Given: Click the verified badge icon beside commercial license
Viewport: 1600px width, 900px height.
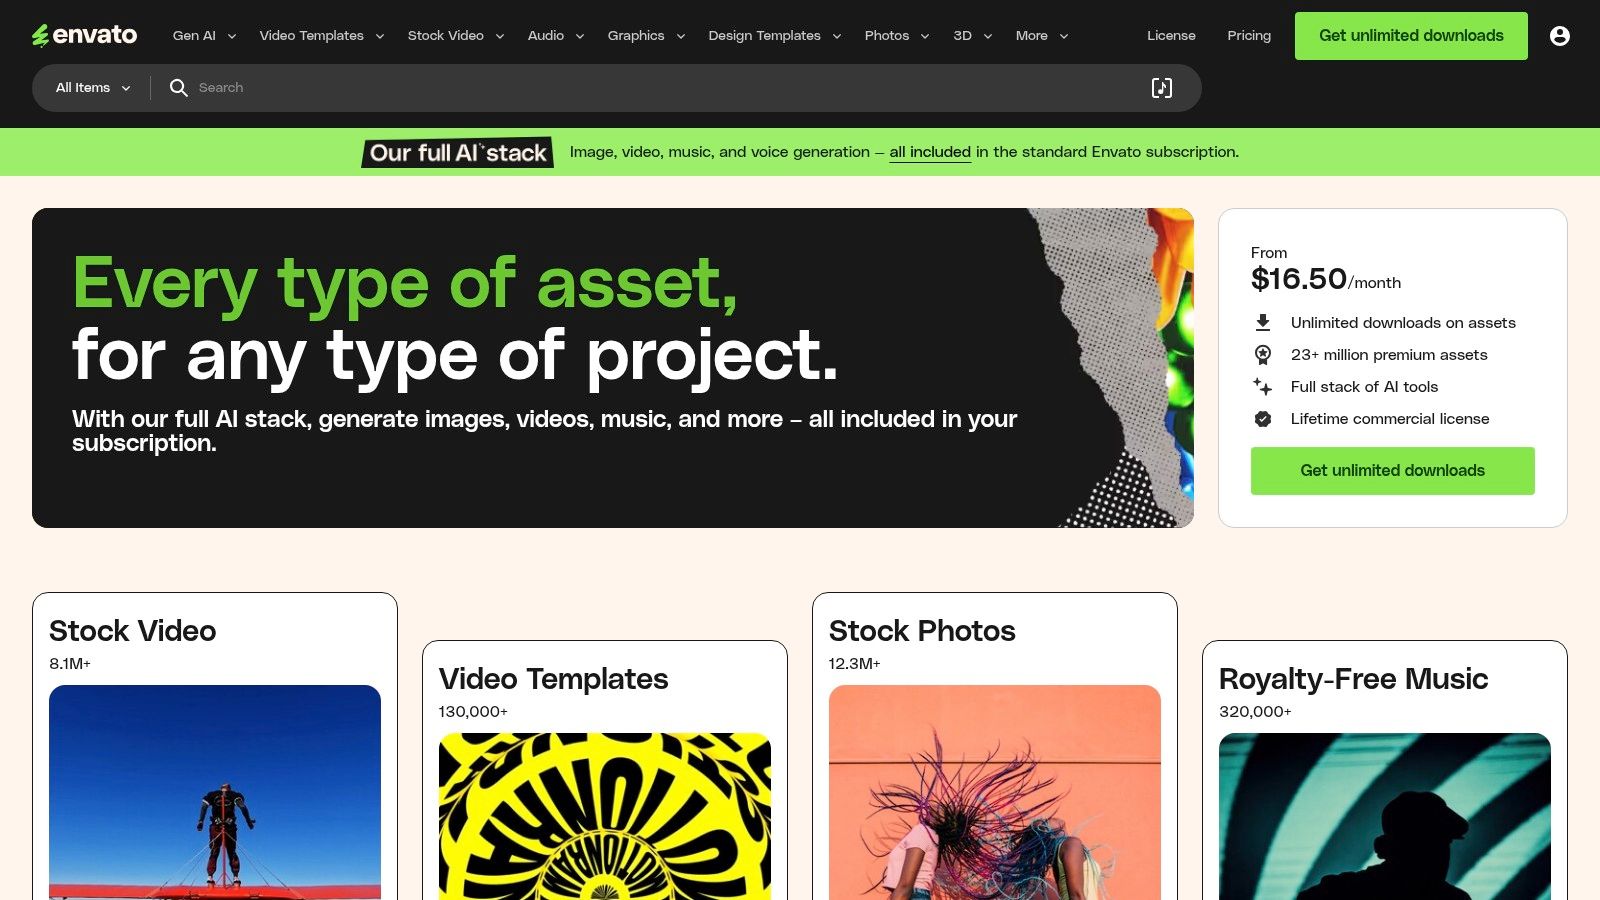Looking at the screenshot, I should click(x=1263, y=419).
